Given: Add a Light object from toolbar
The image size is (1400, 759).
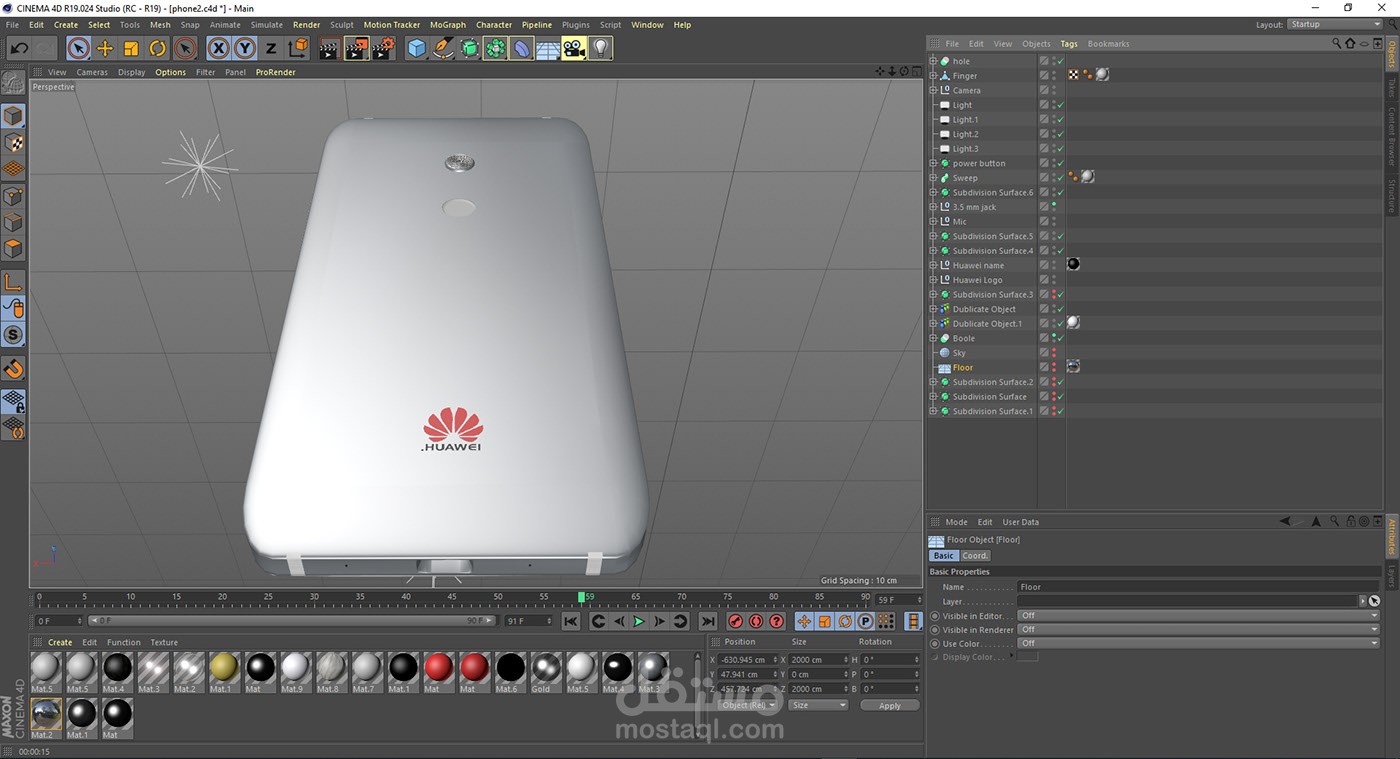Looking at the screenshot, I should coord(600,48).
